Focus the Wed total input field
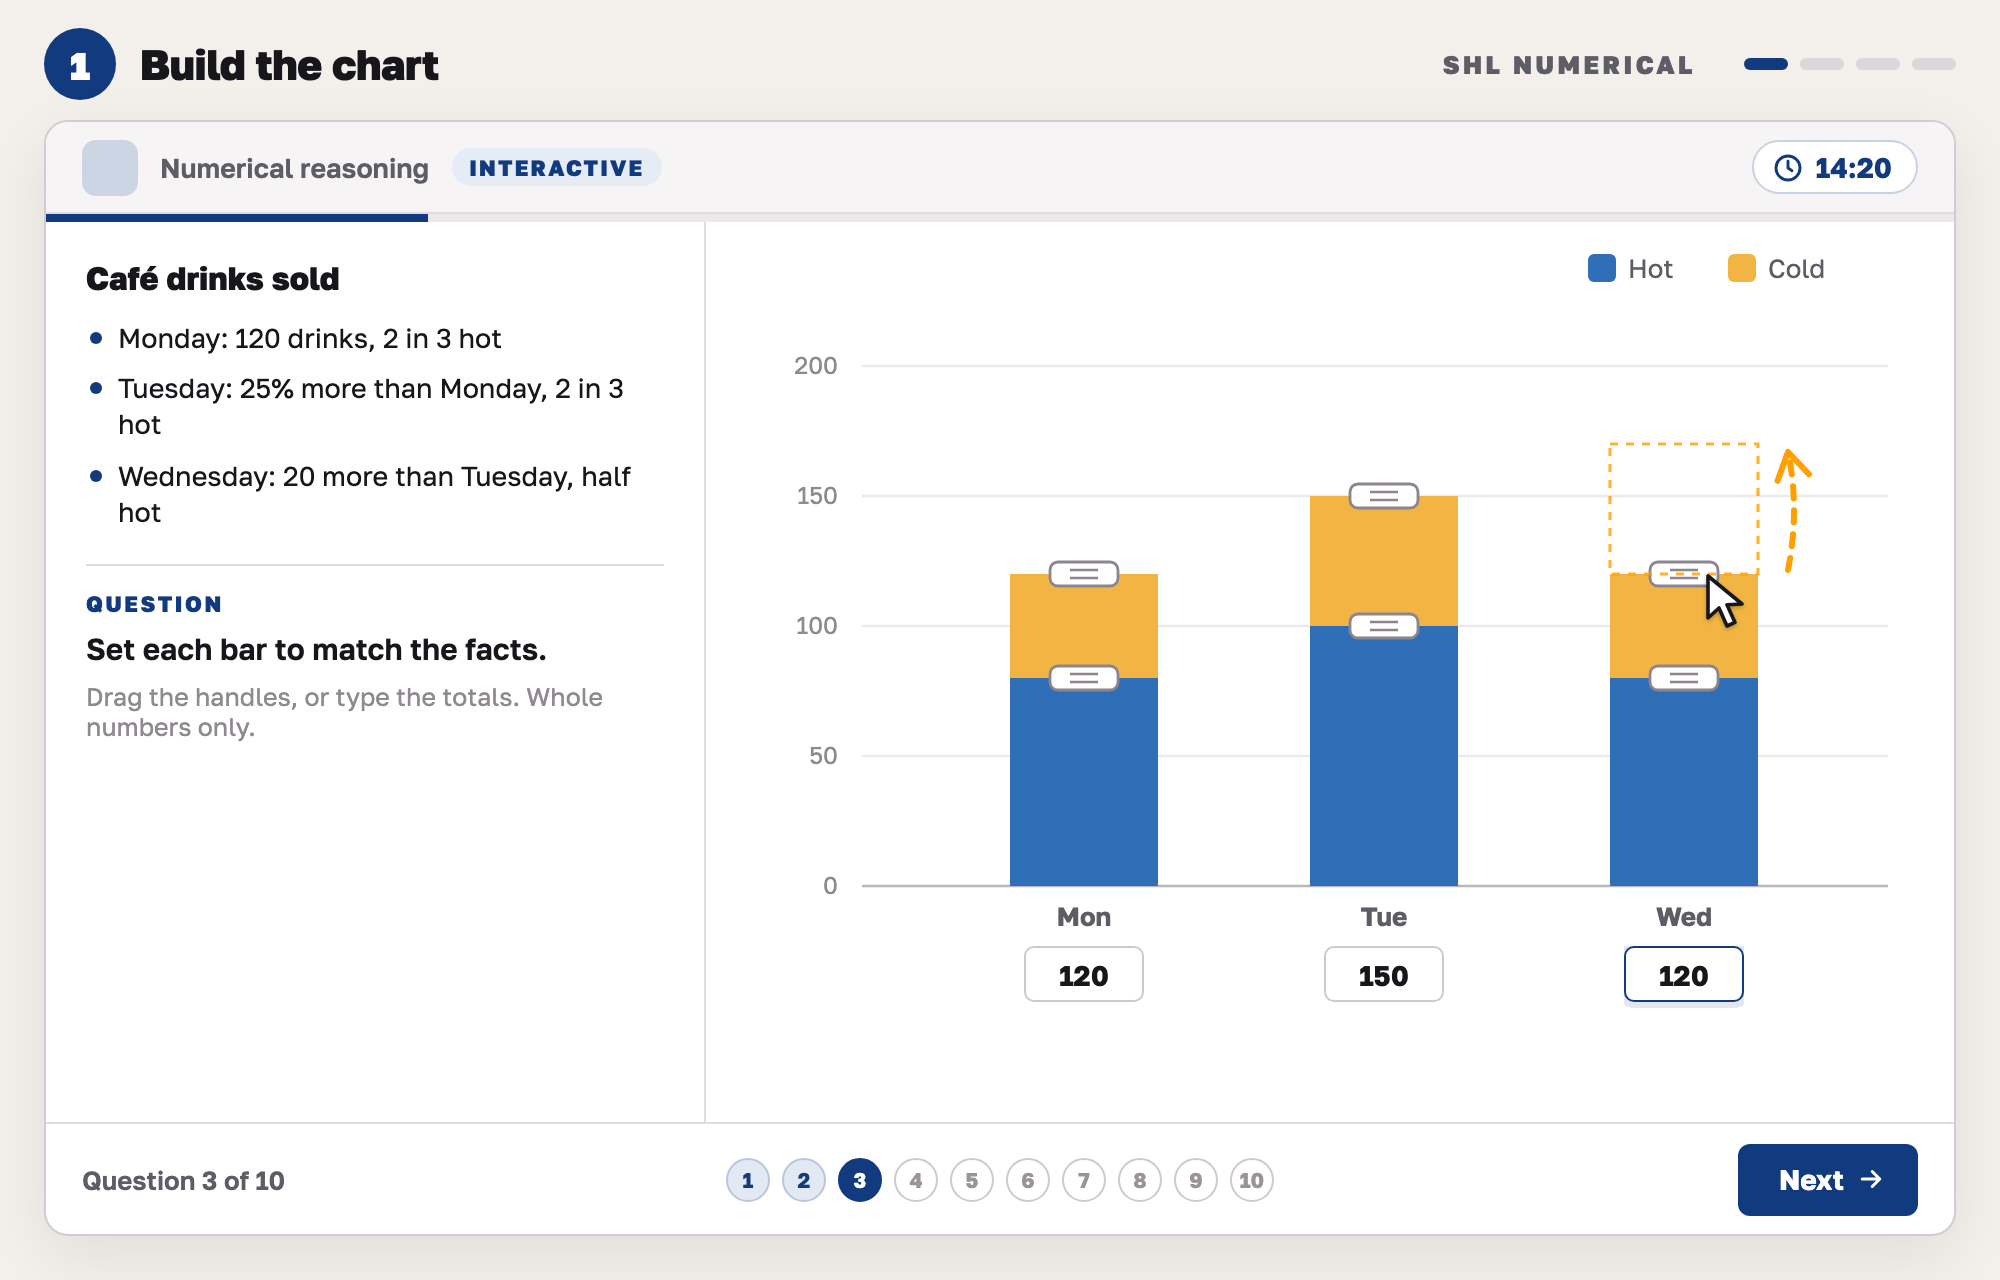The height and width of the screenshot is (1280, 2000). (x=1684, y=974)
